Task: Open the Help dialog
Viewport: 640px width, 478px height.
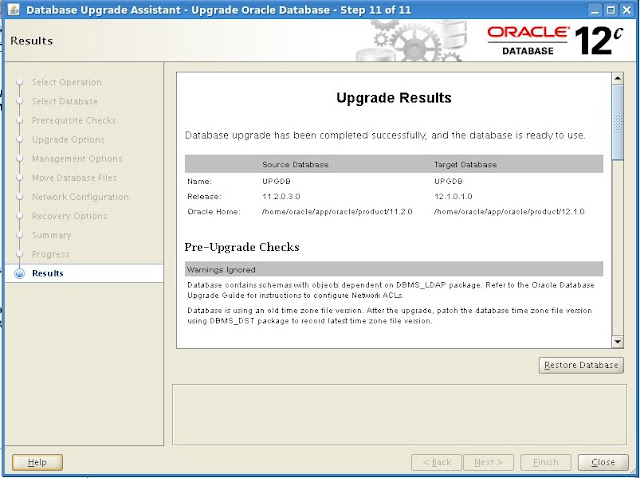Action: click(x=37, y=462)
